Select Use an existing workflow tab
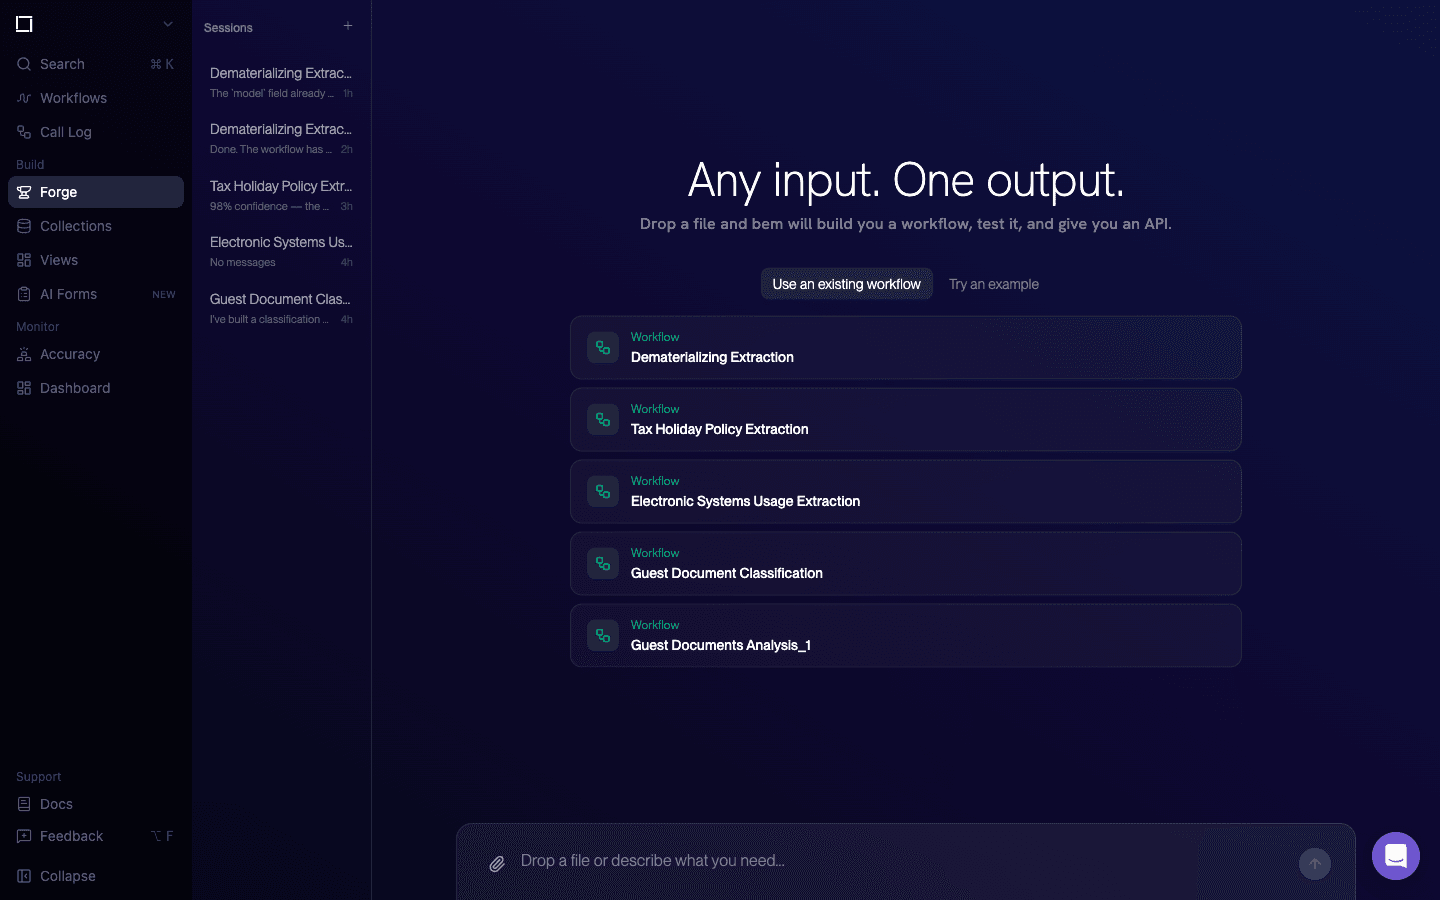The width and height of the screenshot is (1440, 900). [x=846, y=284]
